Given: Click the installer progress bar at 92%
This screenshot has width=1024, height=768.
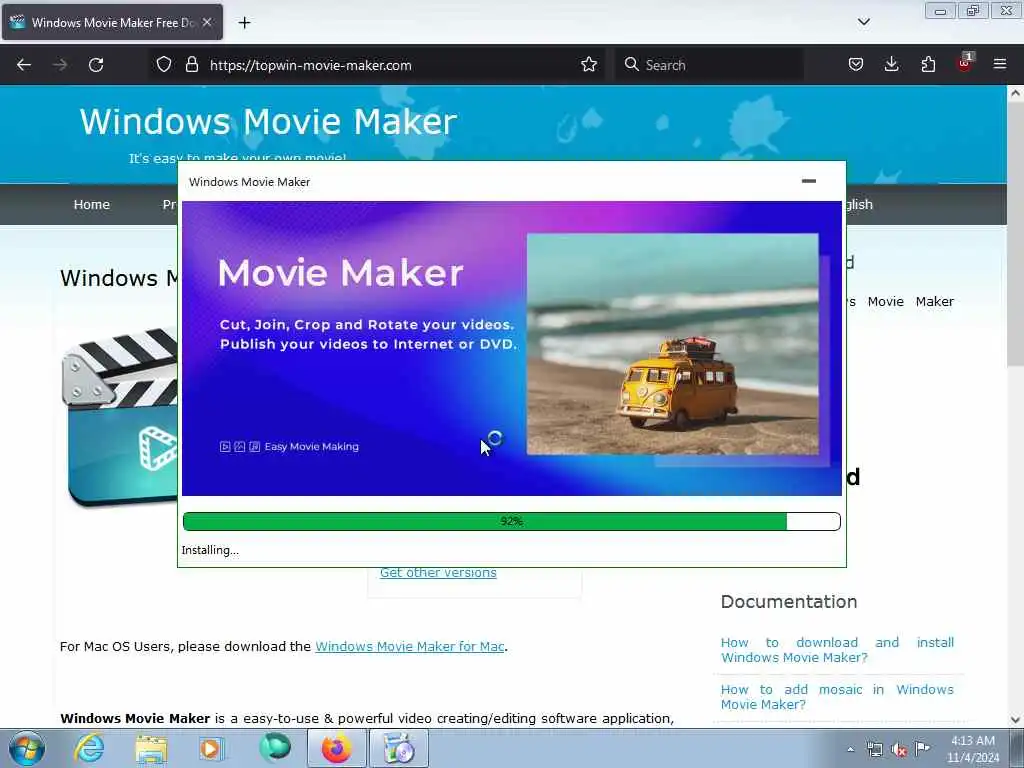Looking at the screenshot, I should click(511, 521).
